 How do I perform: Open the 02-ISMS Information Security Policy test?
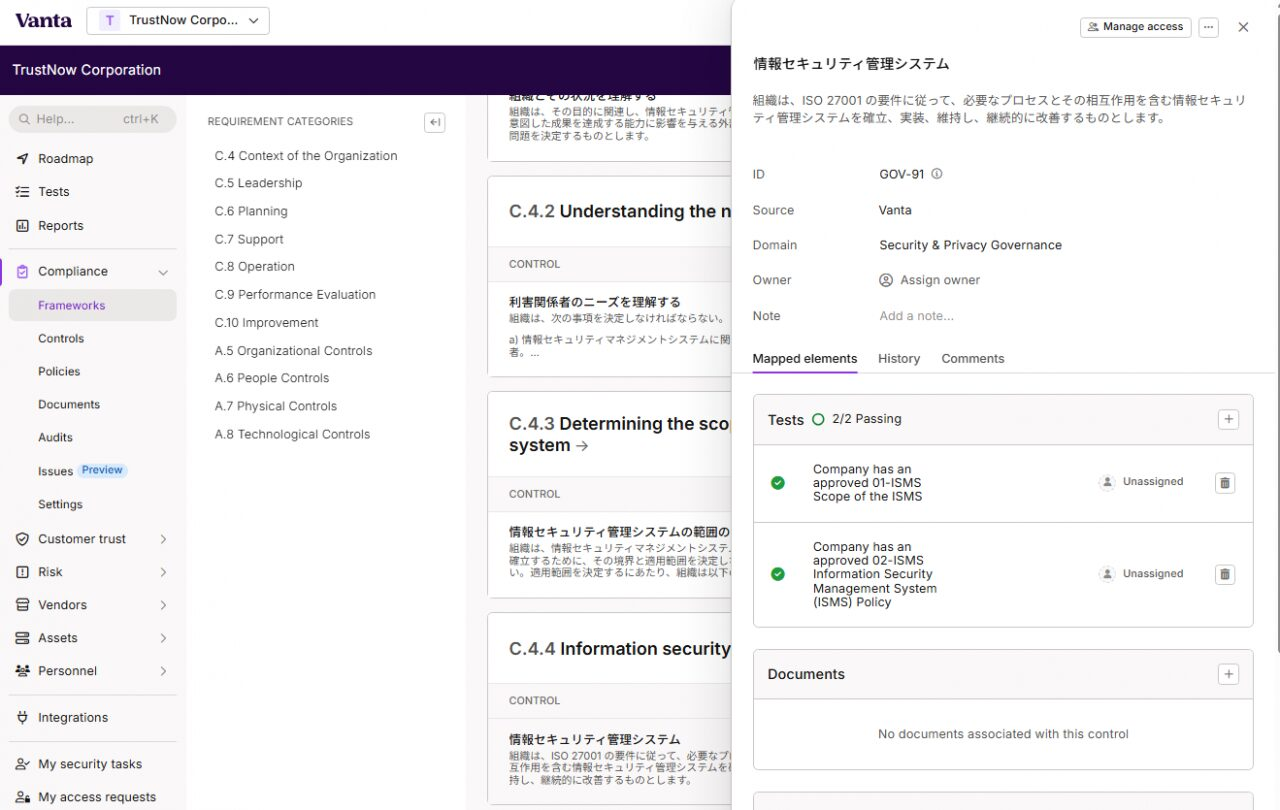[x=874, y=575]
